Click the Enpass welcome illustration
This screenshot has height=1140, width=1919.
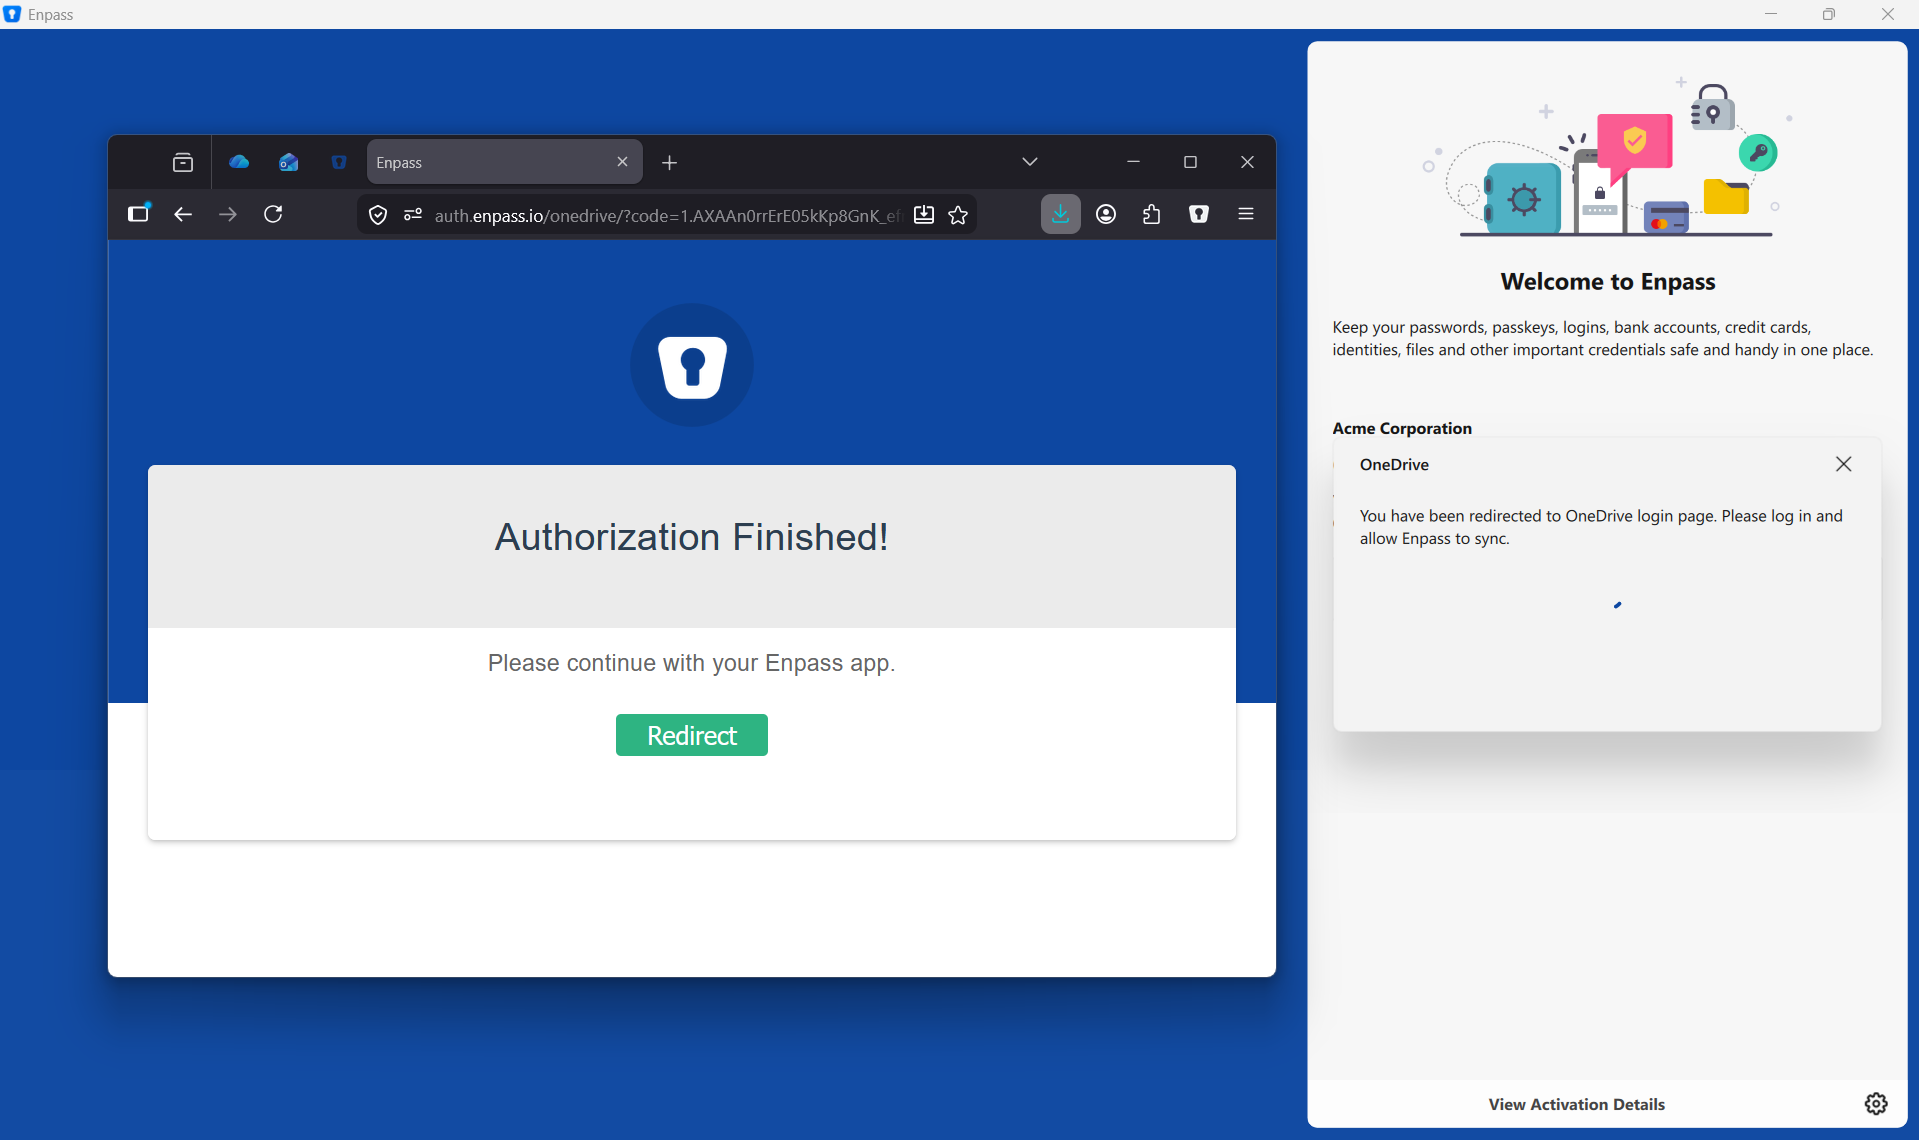point(1607,157)
